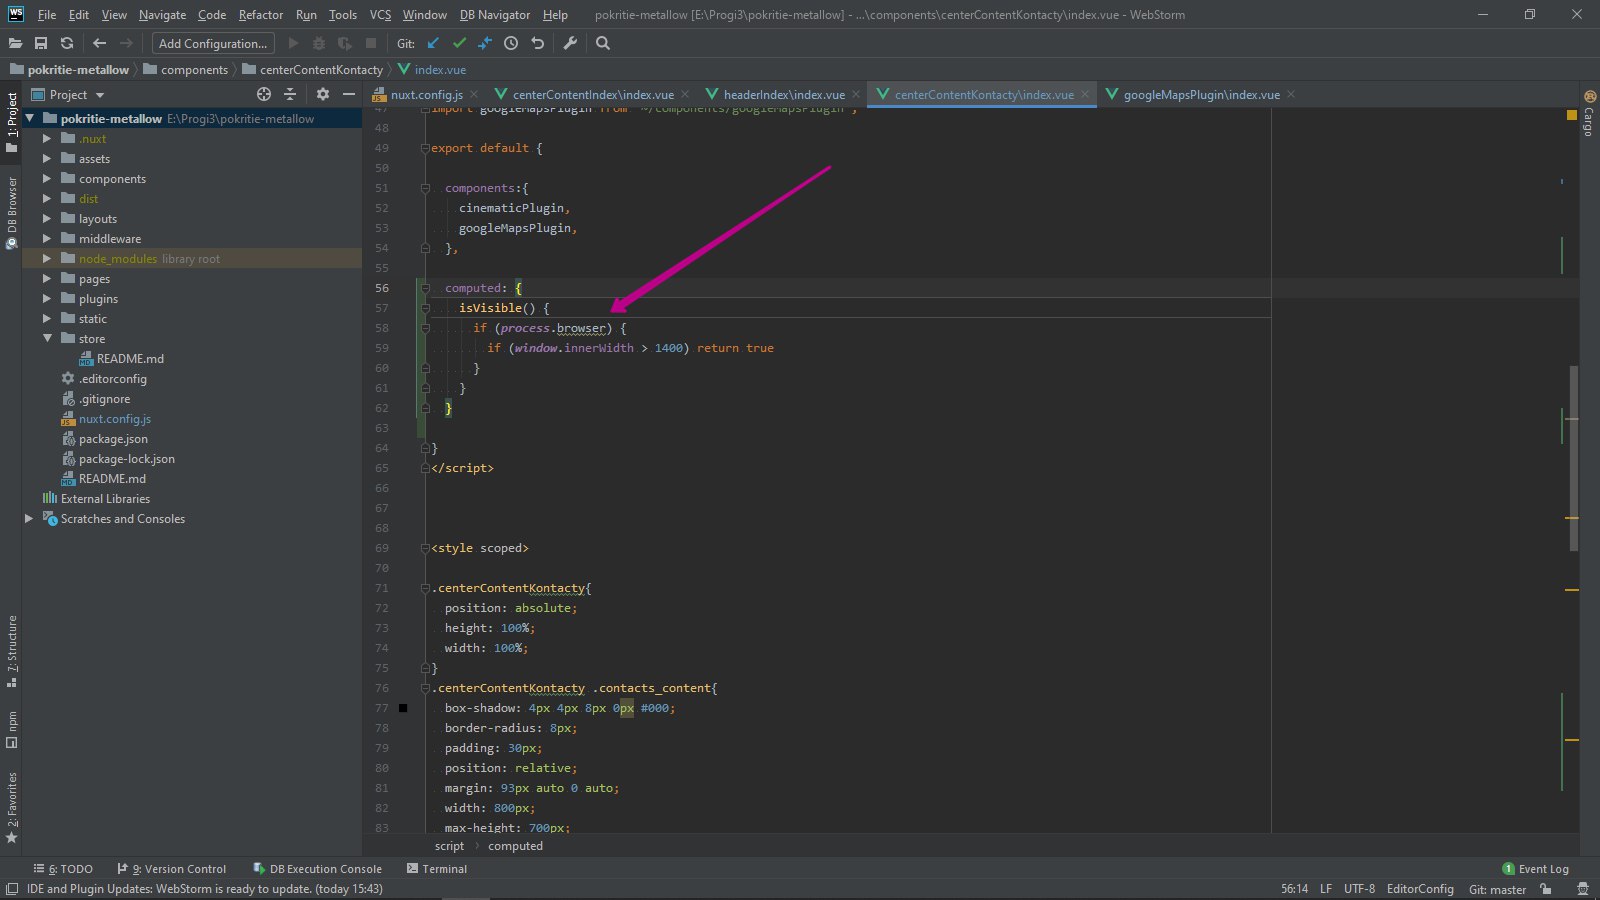Open the Project view dropdown

pos(68,94)
